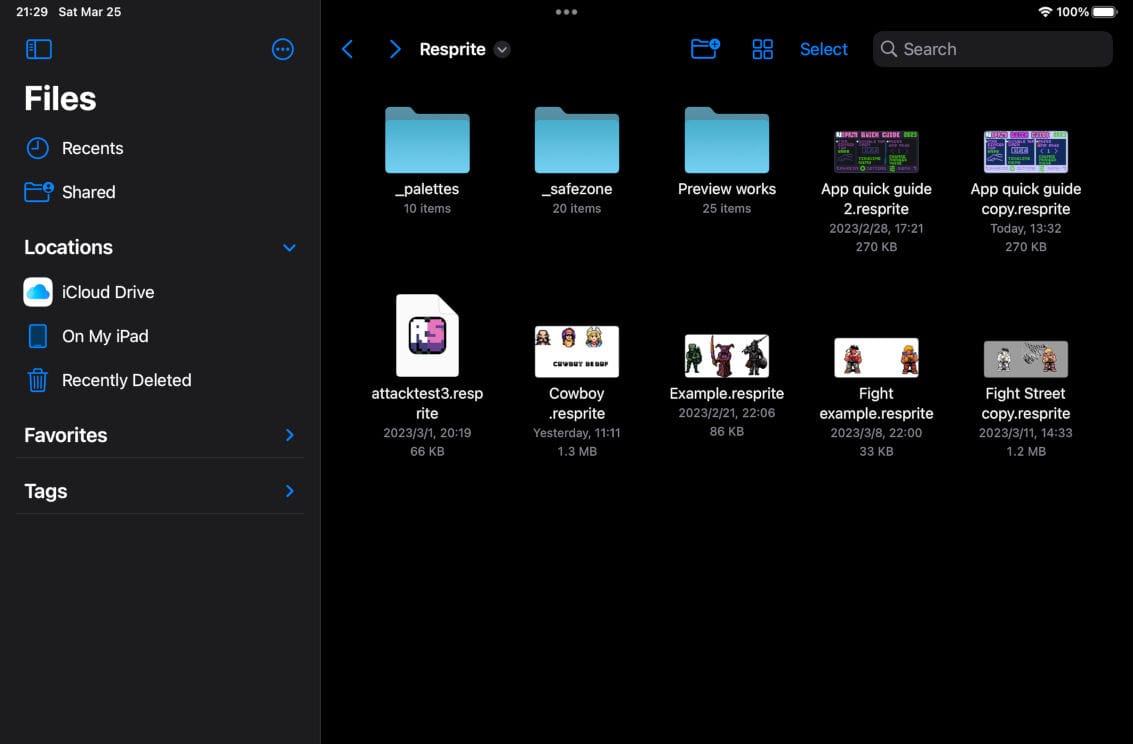Viewport: 1133px width, 744px height.
Task: Open Shared in the sidebar
Action: click(x=88, y=192)
